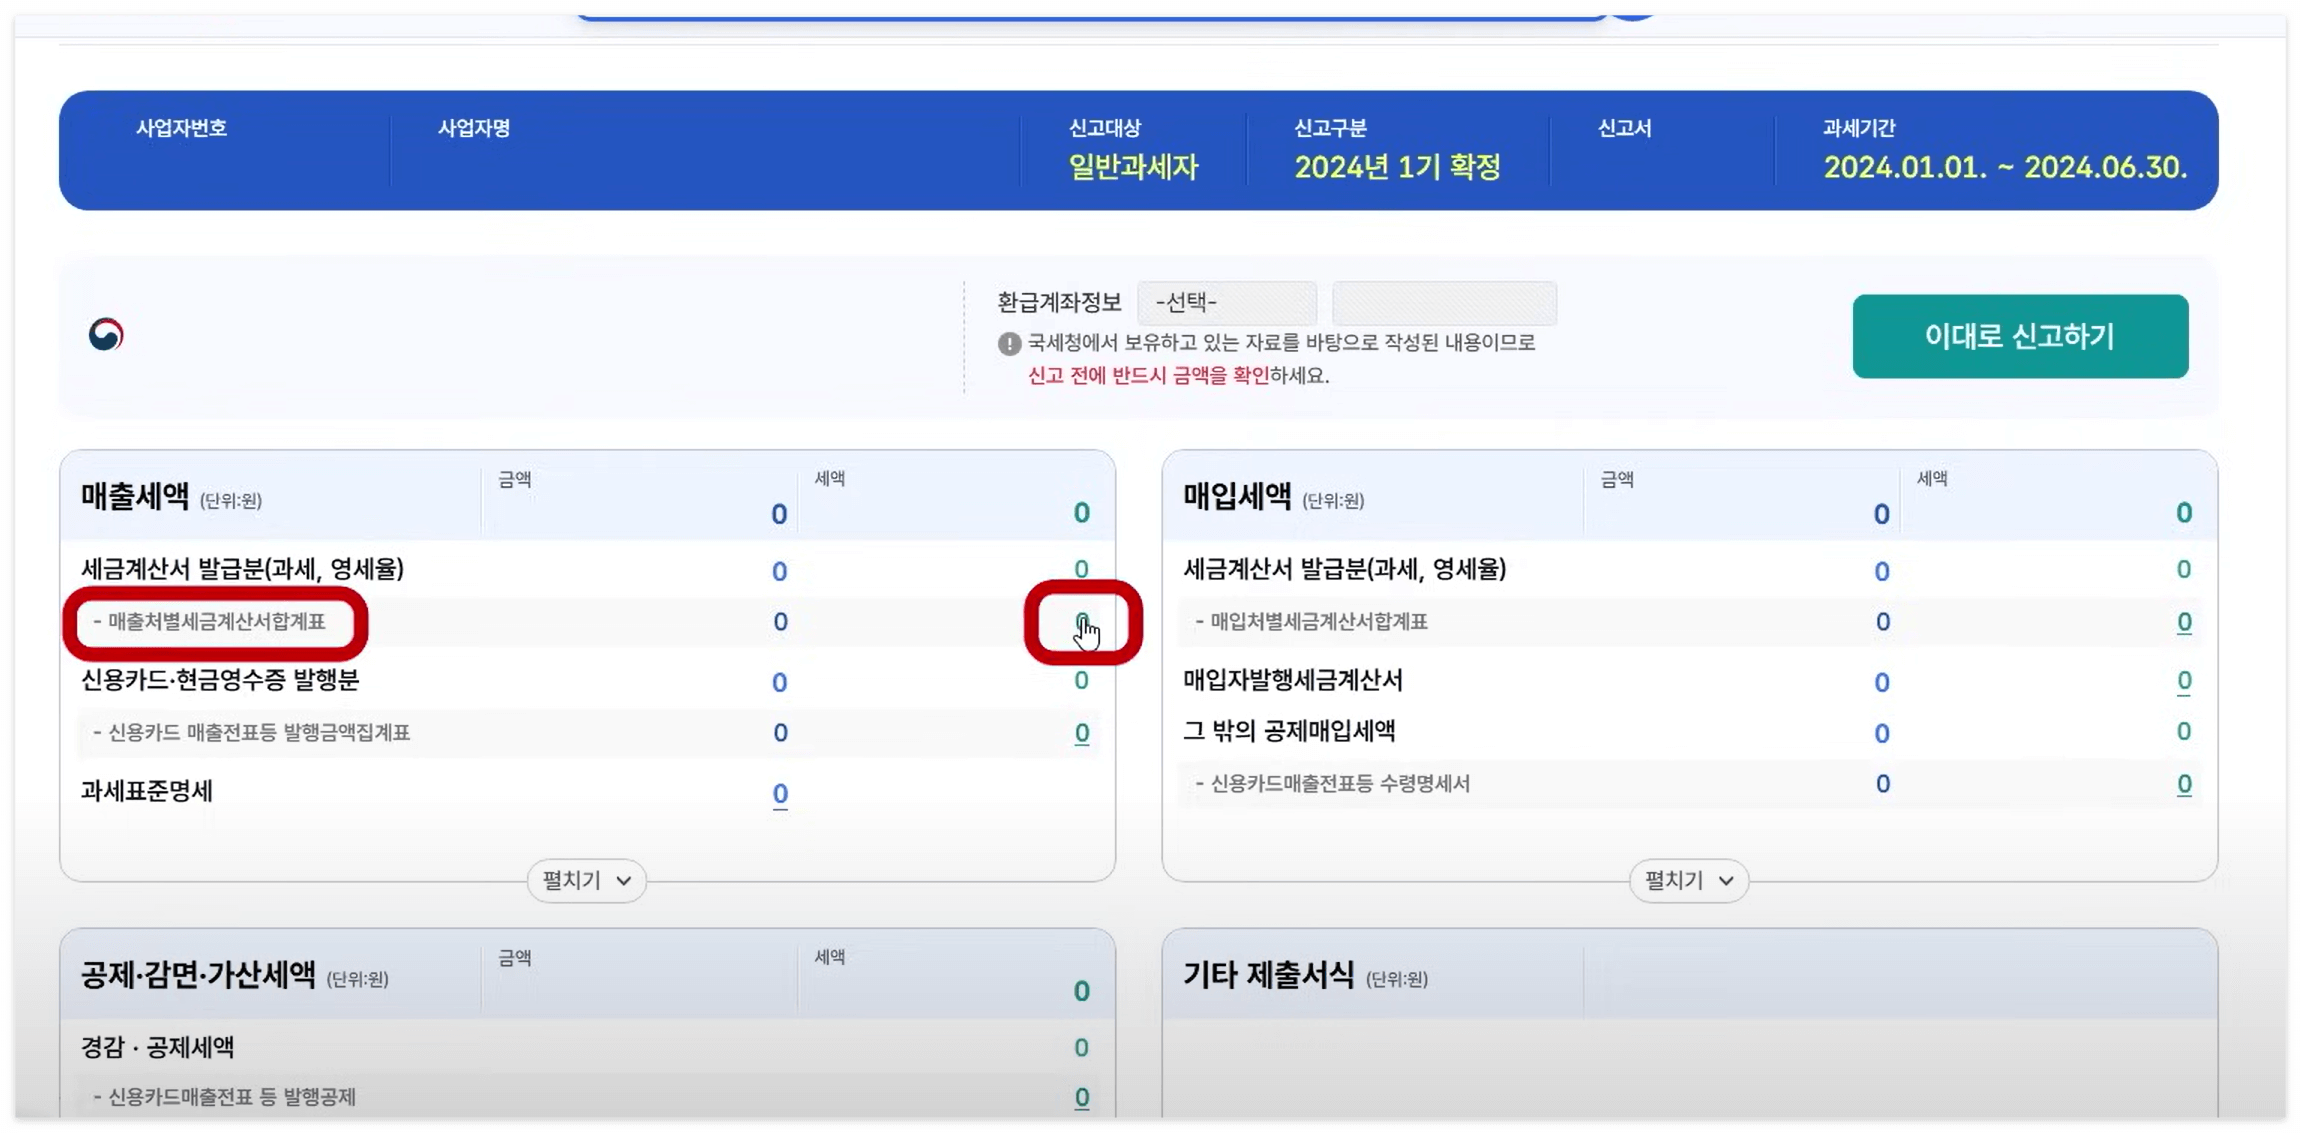The image size is (2301, 1133).
Task: Click the government emblem logo
Action: pyautogui.click(x=105, y=334)
